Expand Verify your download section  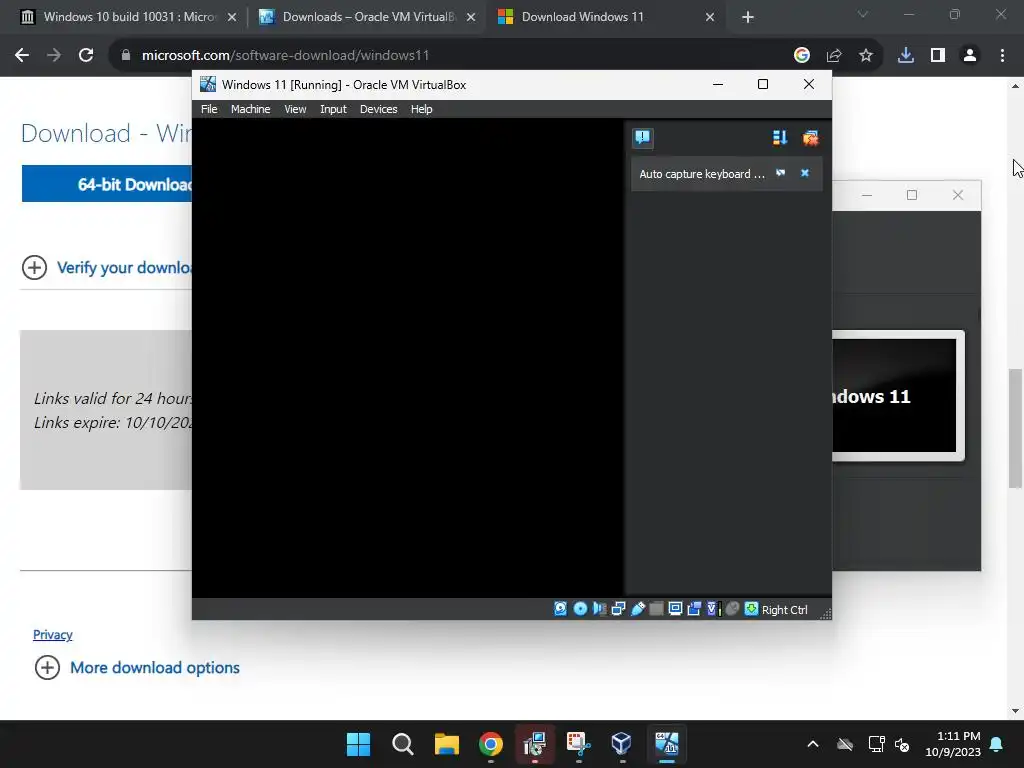tap(108, 268)
